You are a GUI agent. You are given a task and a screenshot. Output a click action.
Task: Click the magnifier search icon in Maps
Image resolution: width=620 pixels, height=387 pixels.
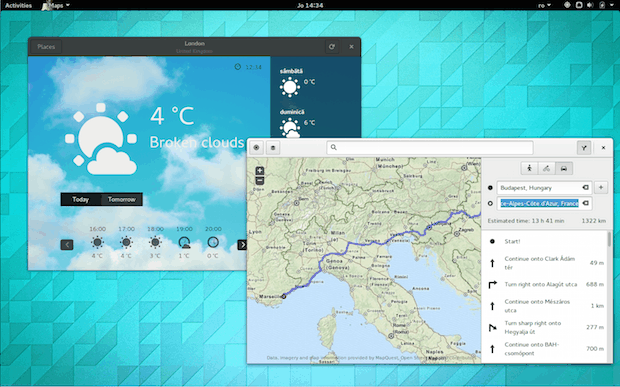pos(334,147)
